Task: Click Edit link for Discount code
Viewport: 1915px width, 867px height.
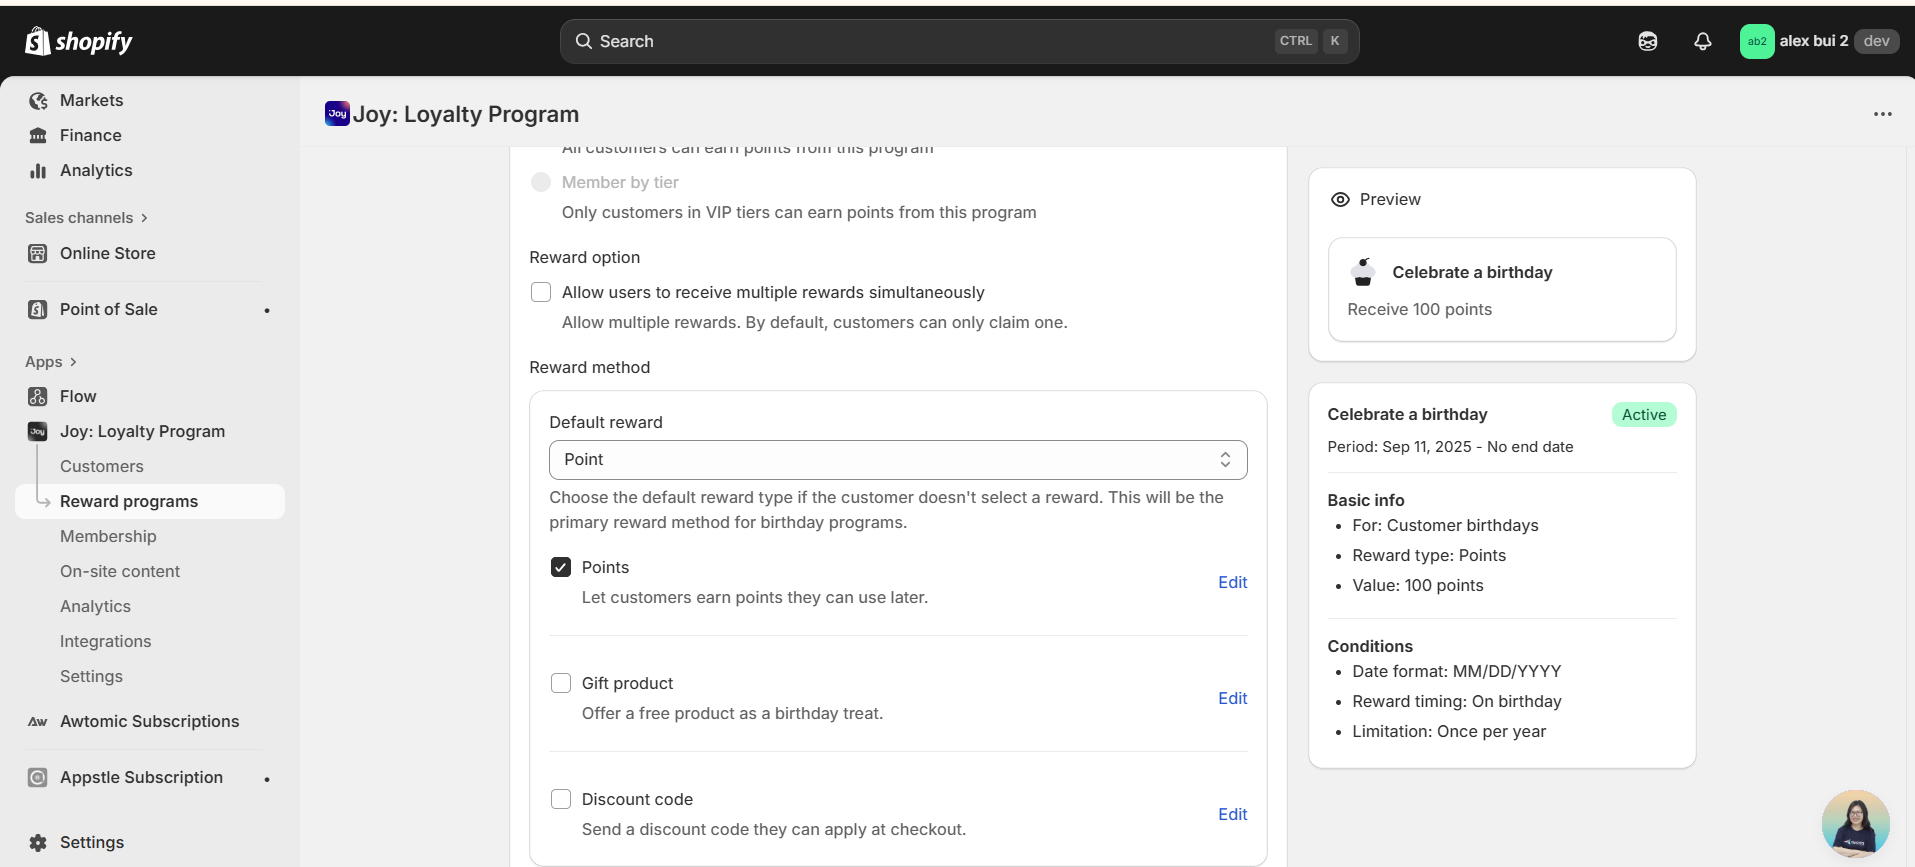Action: (1232, 814)
